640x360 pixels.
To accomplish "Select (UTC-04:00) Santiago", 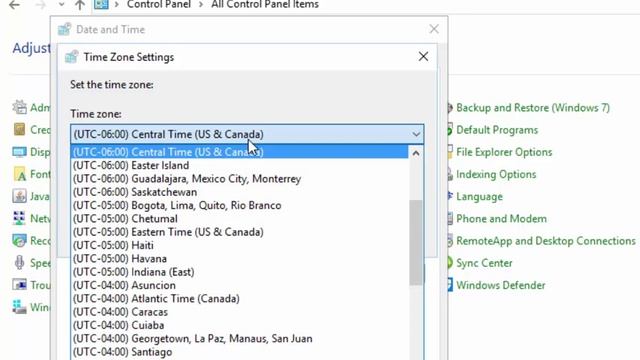I will [240, 352].
